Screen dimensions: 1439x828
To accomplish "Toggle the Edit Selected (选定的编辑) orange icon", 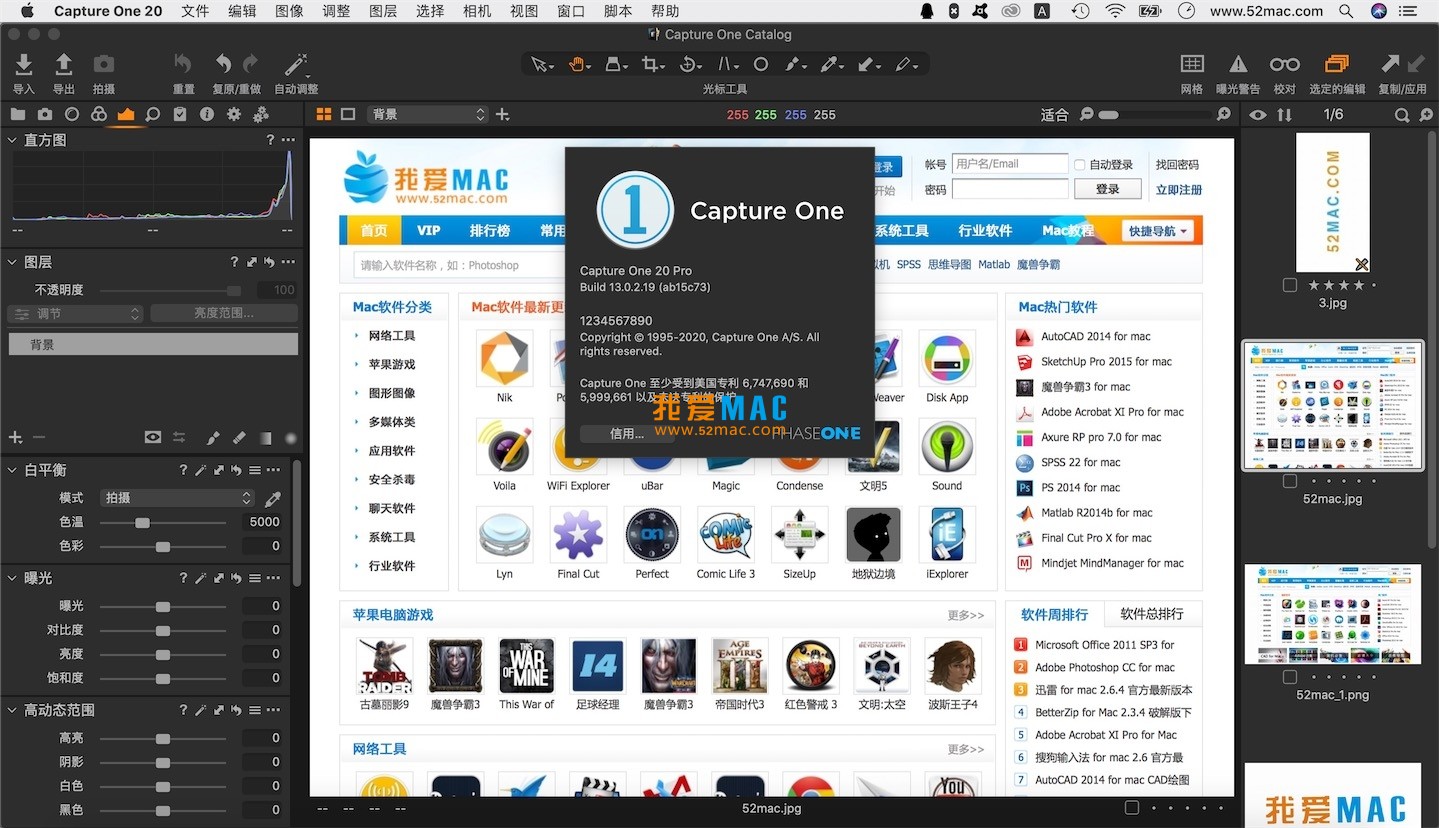I will click(x=1337, y=64).
